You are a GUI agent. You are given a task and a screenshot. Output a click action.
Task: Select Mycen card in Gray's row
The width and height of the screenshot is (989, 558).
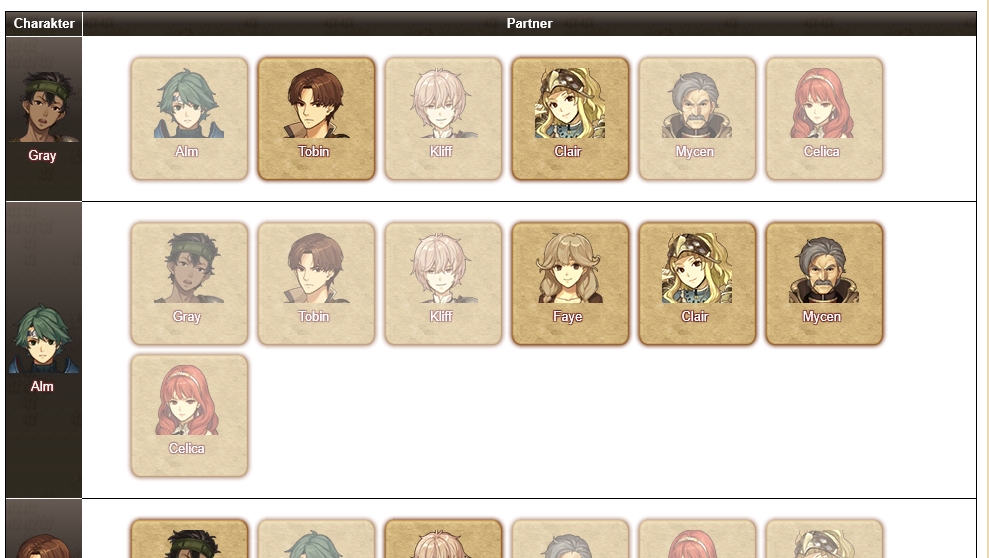(697, 119)
